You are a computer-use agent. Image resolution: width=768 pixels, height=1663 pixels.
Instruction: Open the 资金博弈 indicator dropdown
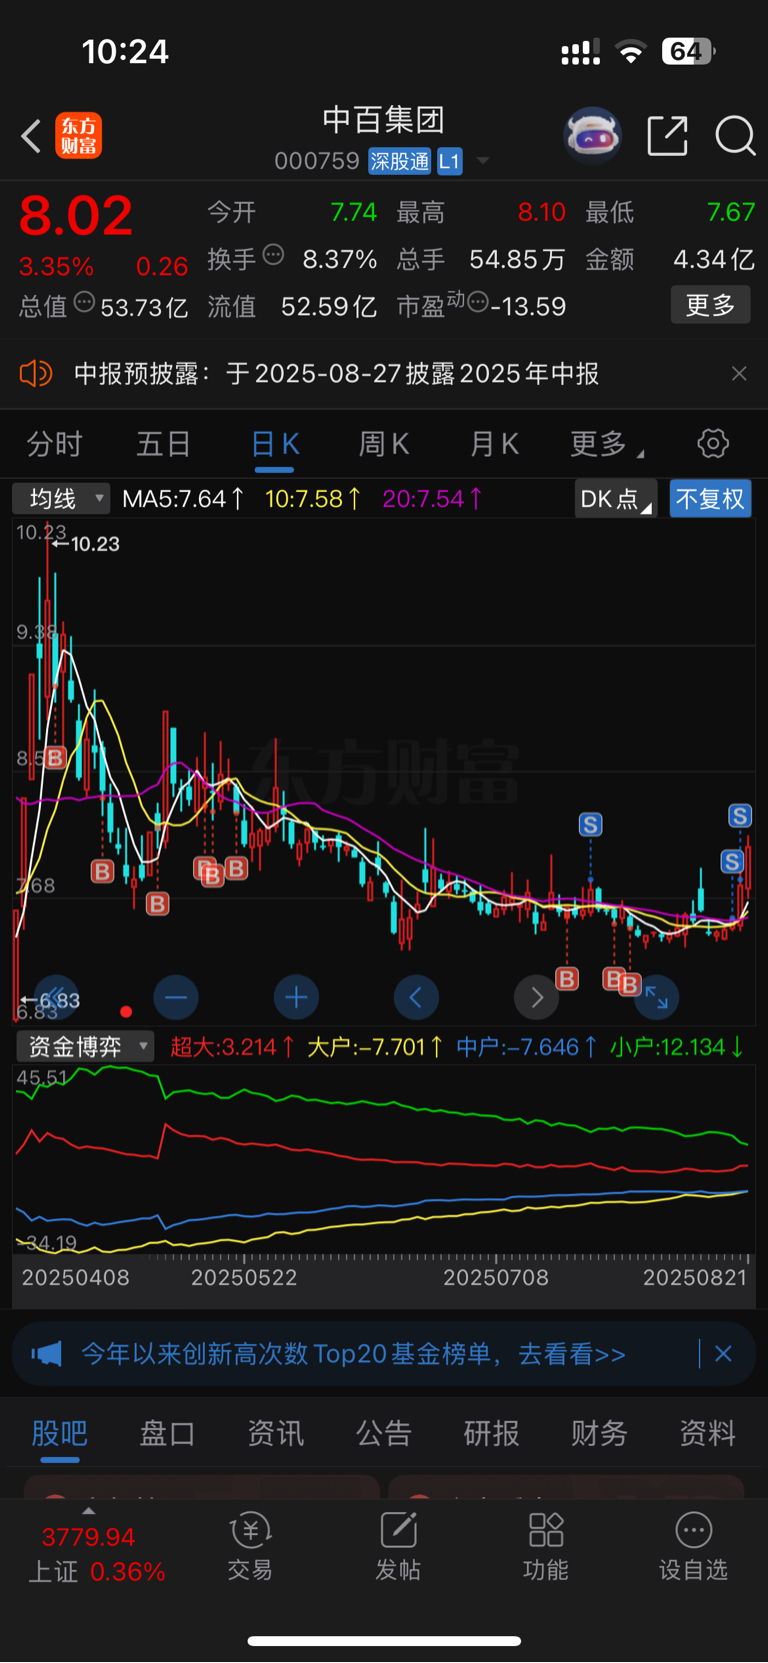[x=85, y=1047]
